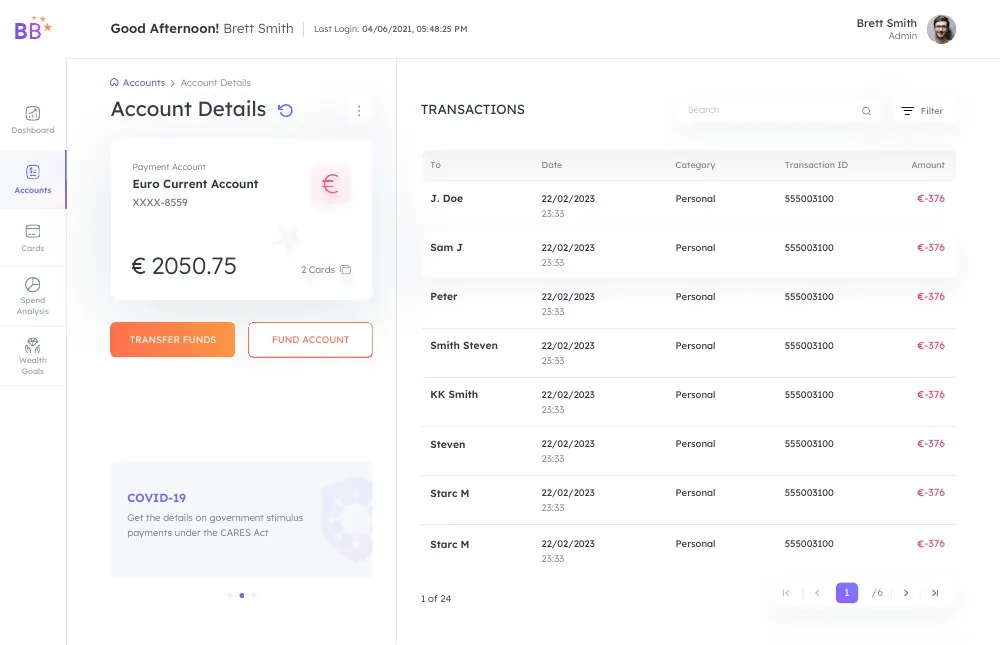Open the transactions Filter

point(922,111)
